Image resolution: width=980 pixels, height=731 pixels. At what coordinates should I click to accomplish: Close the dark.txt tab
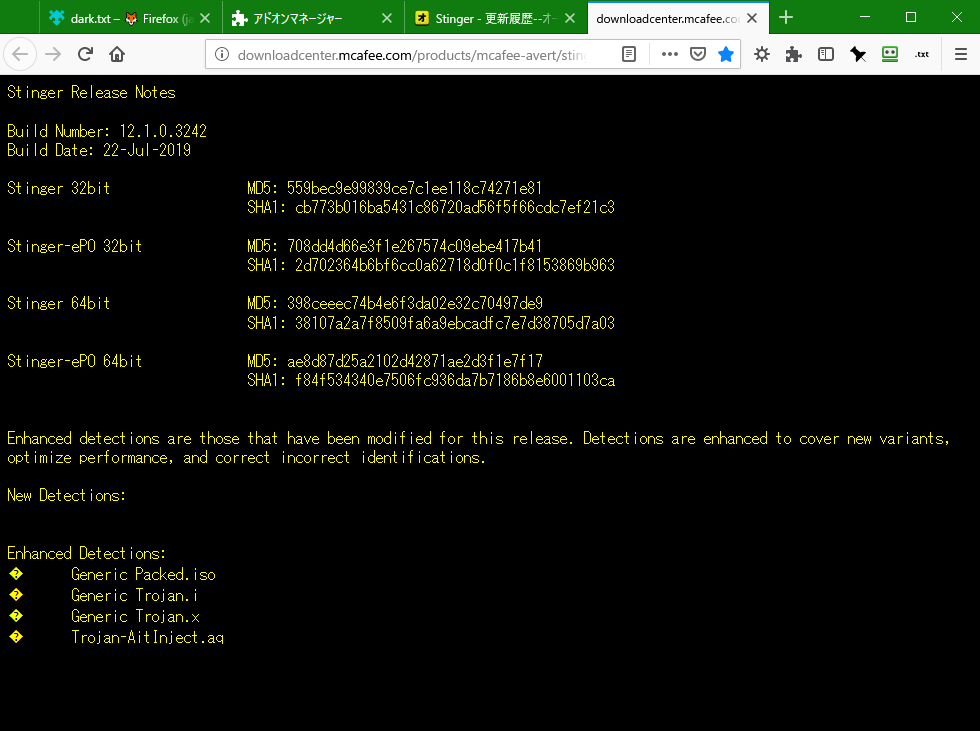(x=205, y=19)
